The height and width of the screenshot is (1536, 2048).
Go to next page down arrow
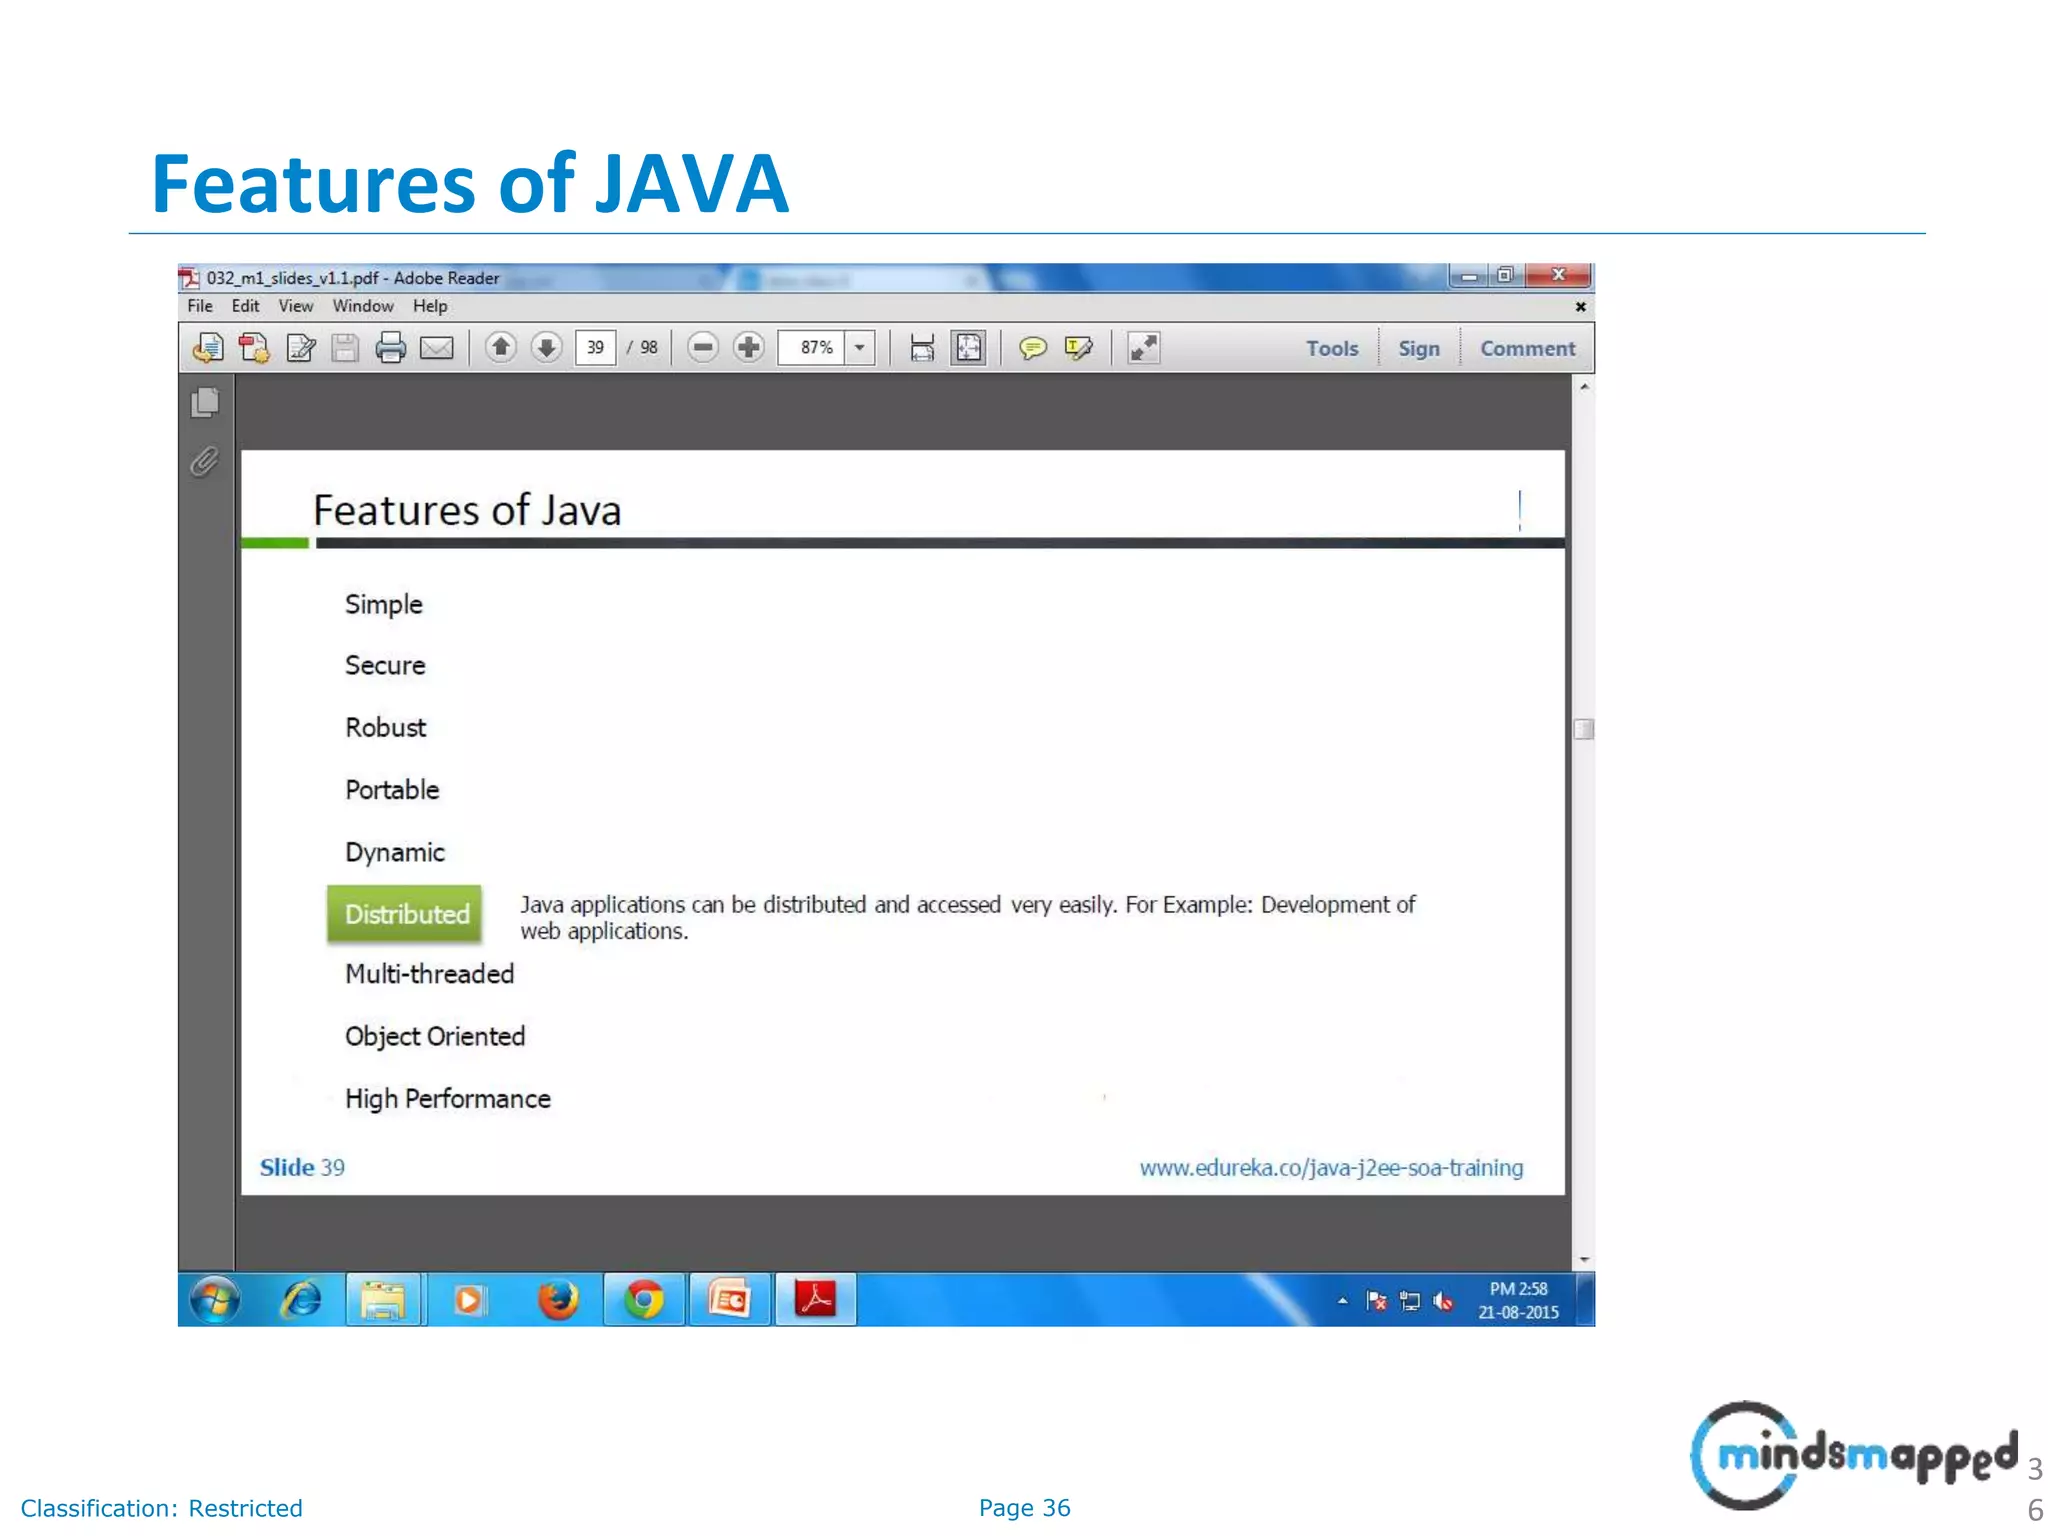pyautogui.click(x=546, y=347)
